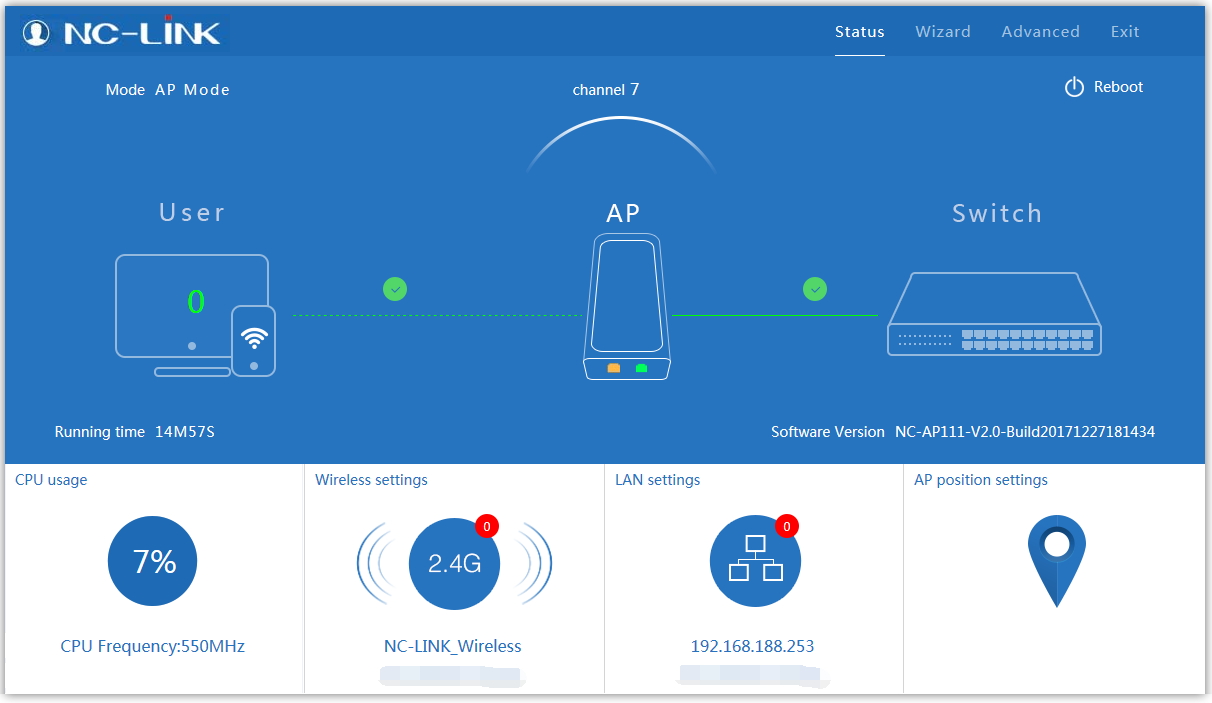Screen dimensions: 1212x703
Task: Open the LAN network topology icon
Action: click(755, 563)
